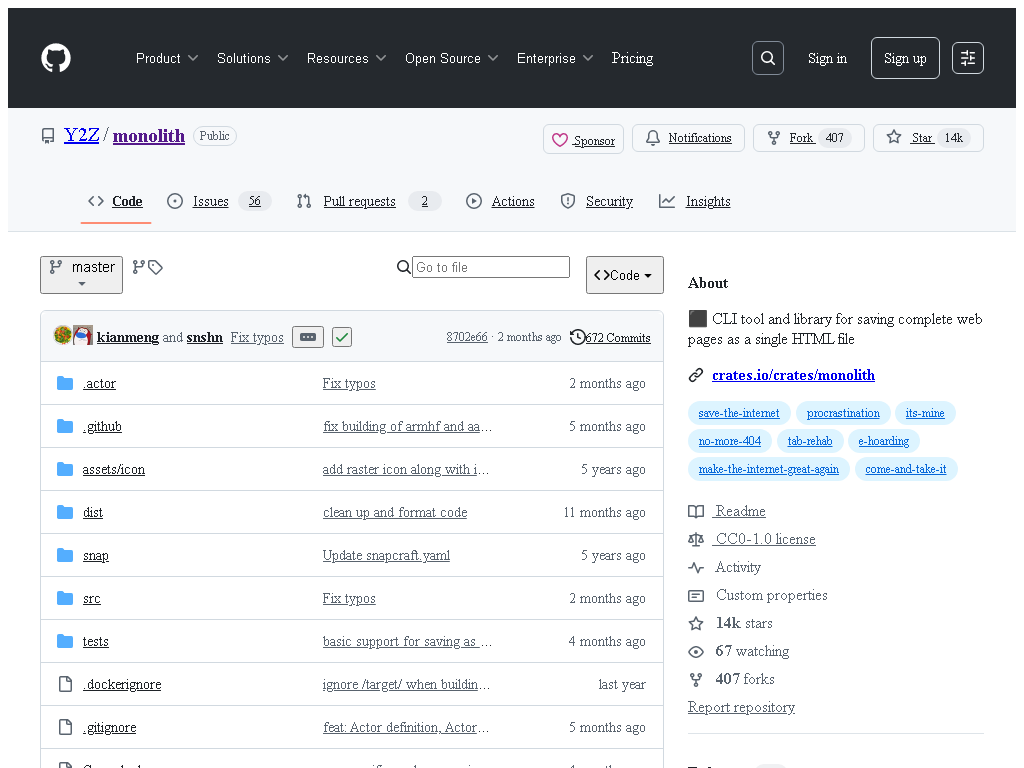Expand the Resources menu

click(346, 58)
